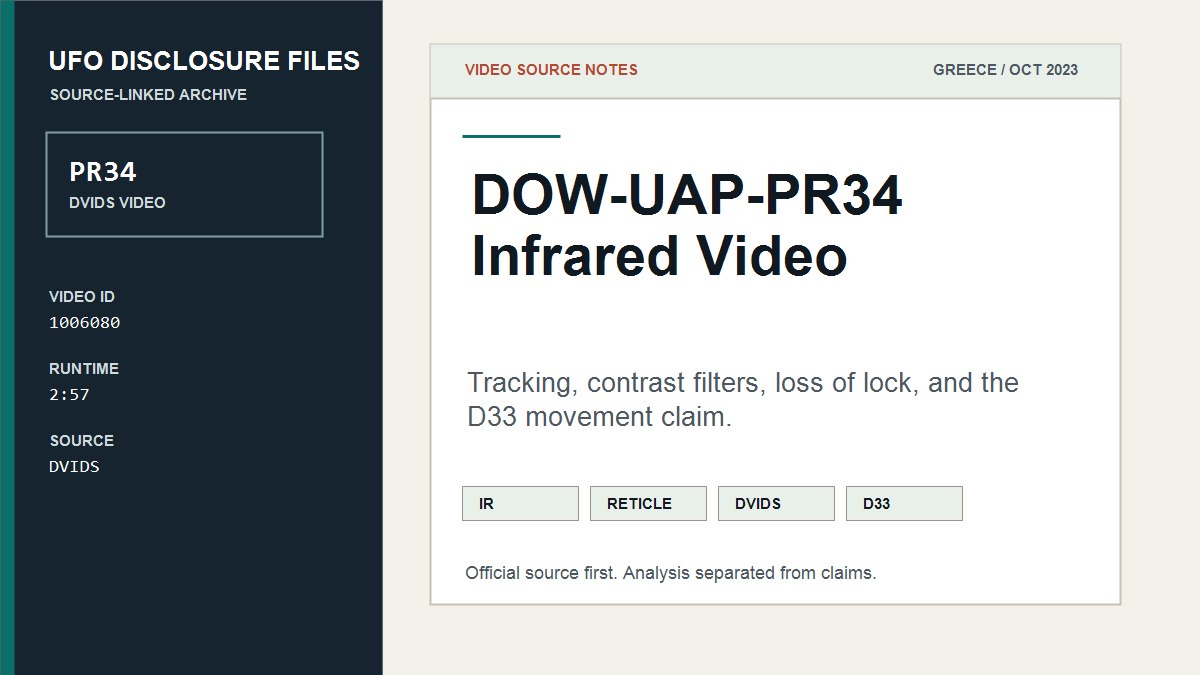Choose the D33 tag chip
Screen dimensions: 1200x675
pyautogui.click(x=904, y=503)
